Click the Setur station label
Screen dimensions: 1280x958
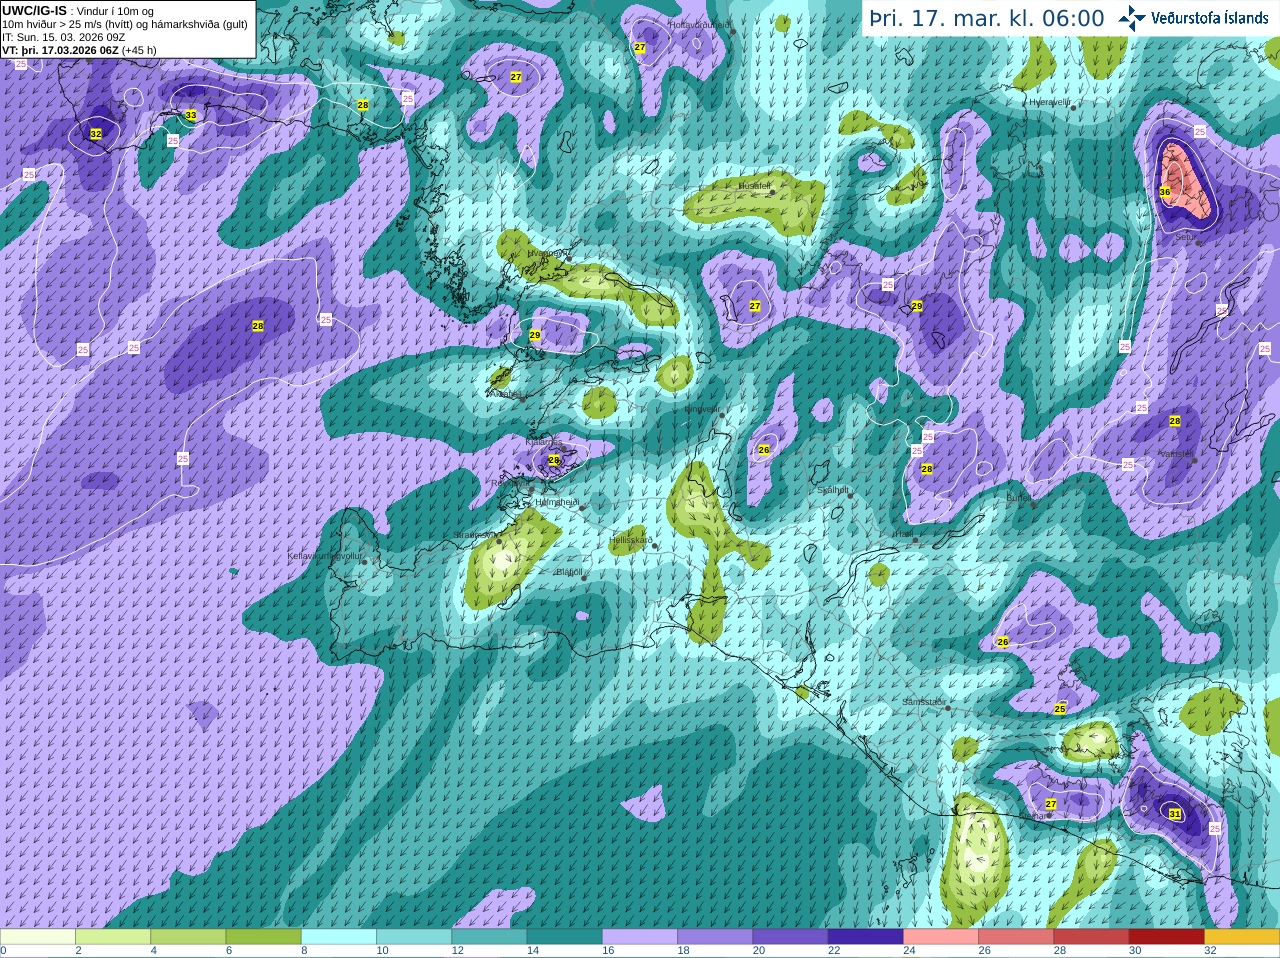pyautogui.click(x=1185, y=238)
